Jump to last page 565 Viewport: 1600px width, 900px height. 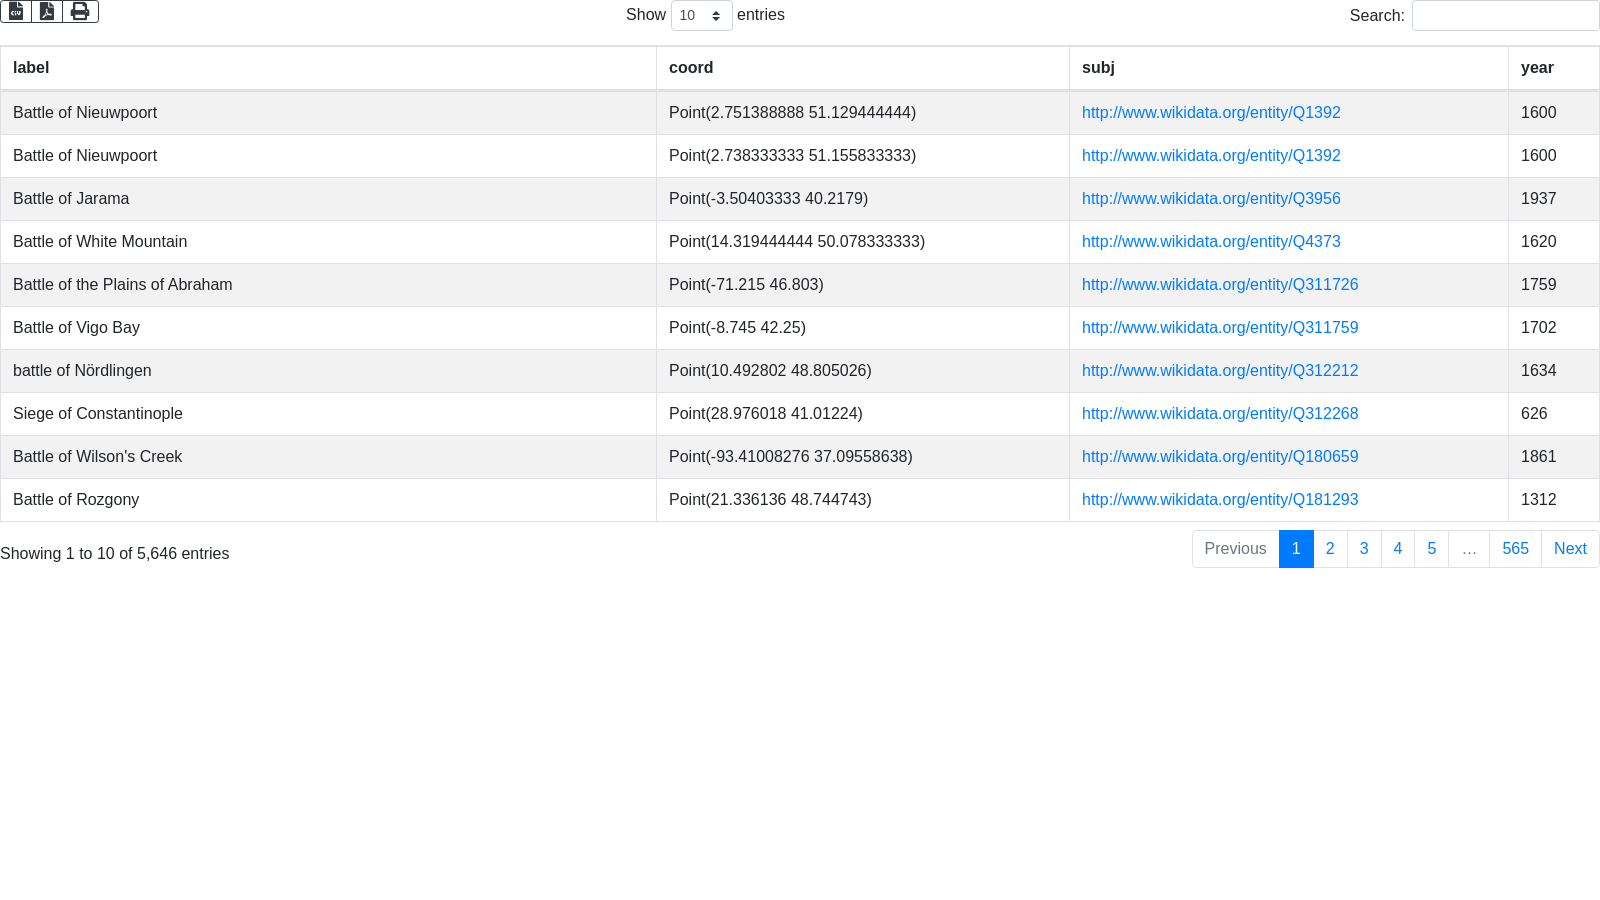click(x=1515, y=549)
